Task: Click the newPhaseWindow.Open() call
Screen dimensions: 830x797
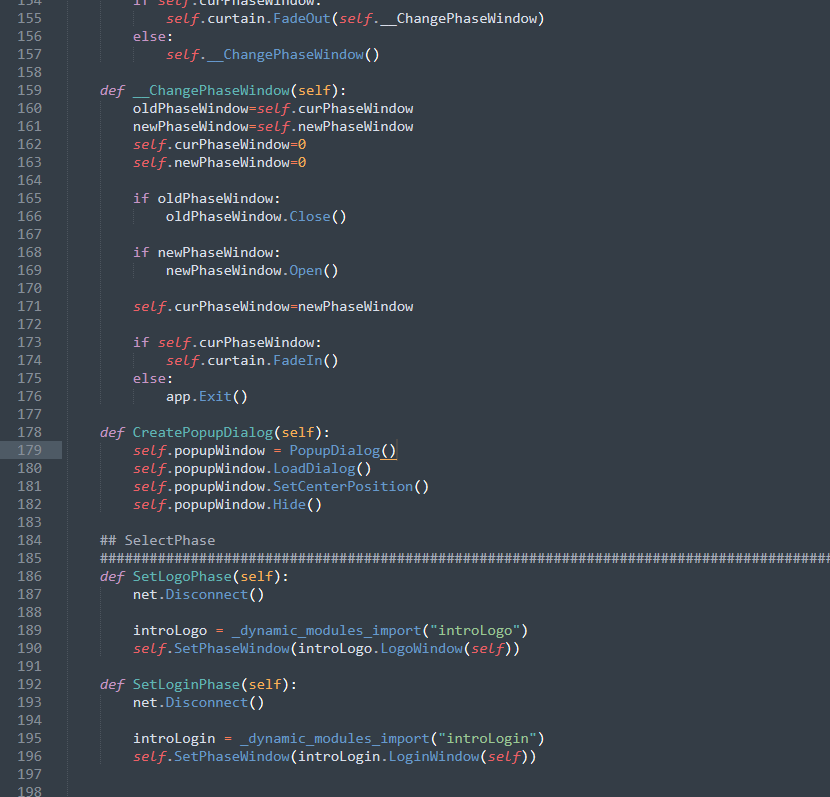Action: click(251, 271)
